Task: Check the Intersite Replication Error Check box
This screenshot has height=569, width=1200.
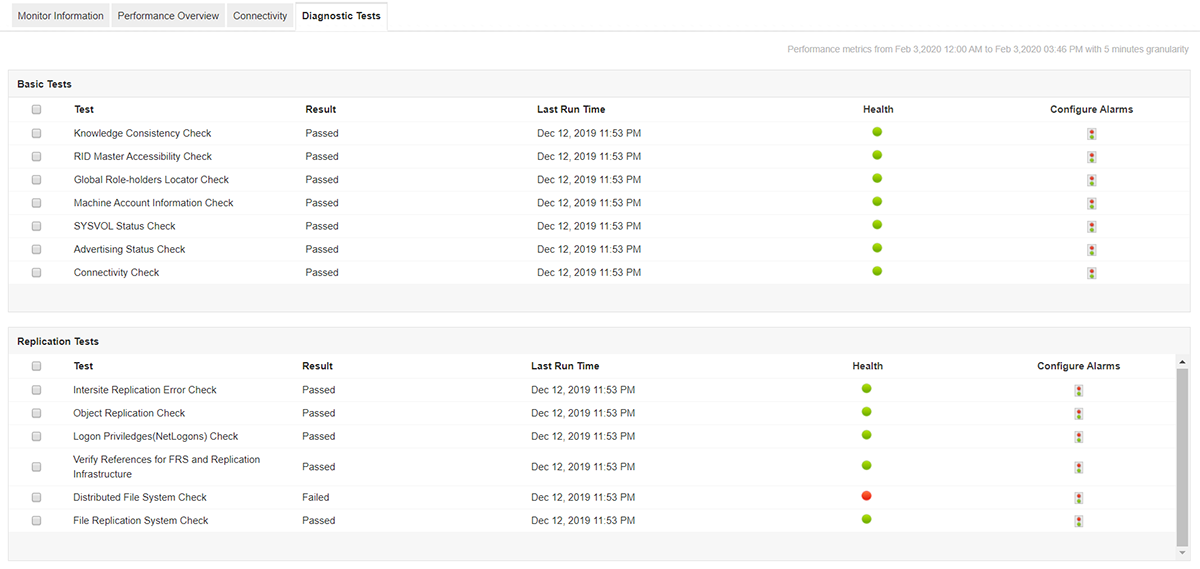Action: pos(37,390)
